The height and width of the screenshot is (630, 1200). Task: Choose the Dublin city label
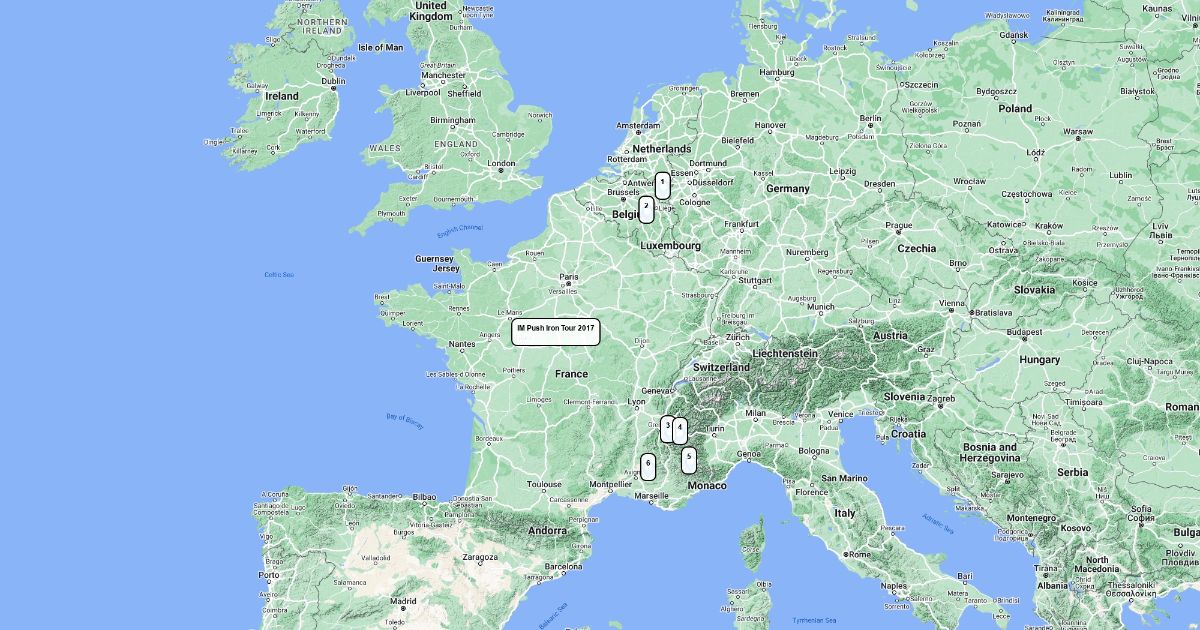coord(333,82)
